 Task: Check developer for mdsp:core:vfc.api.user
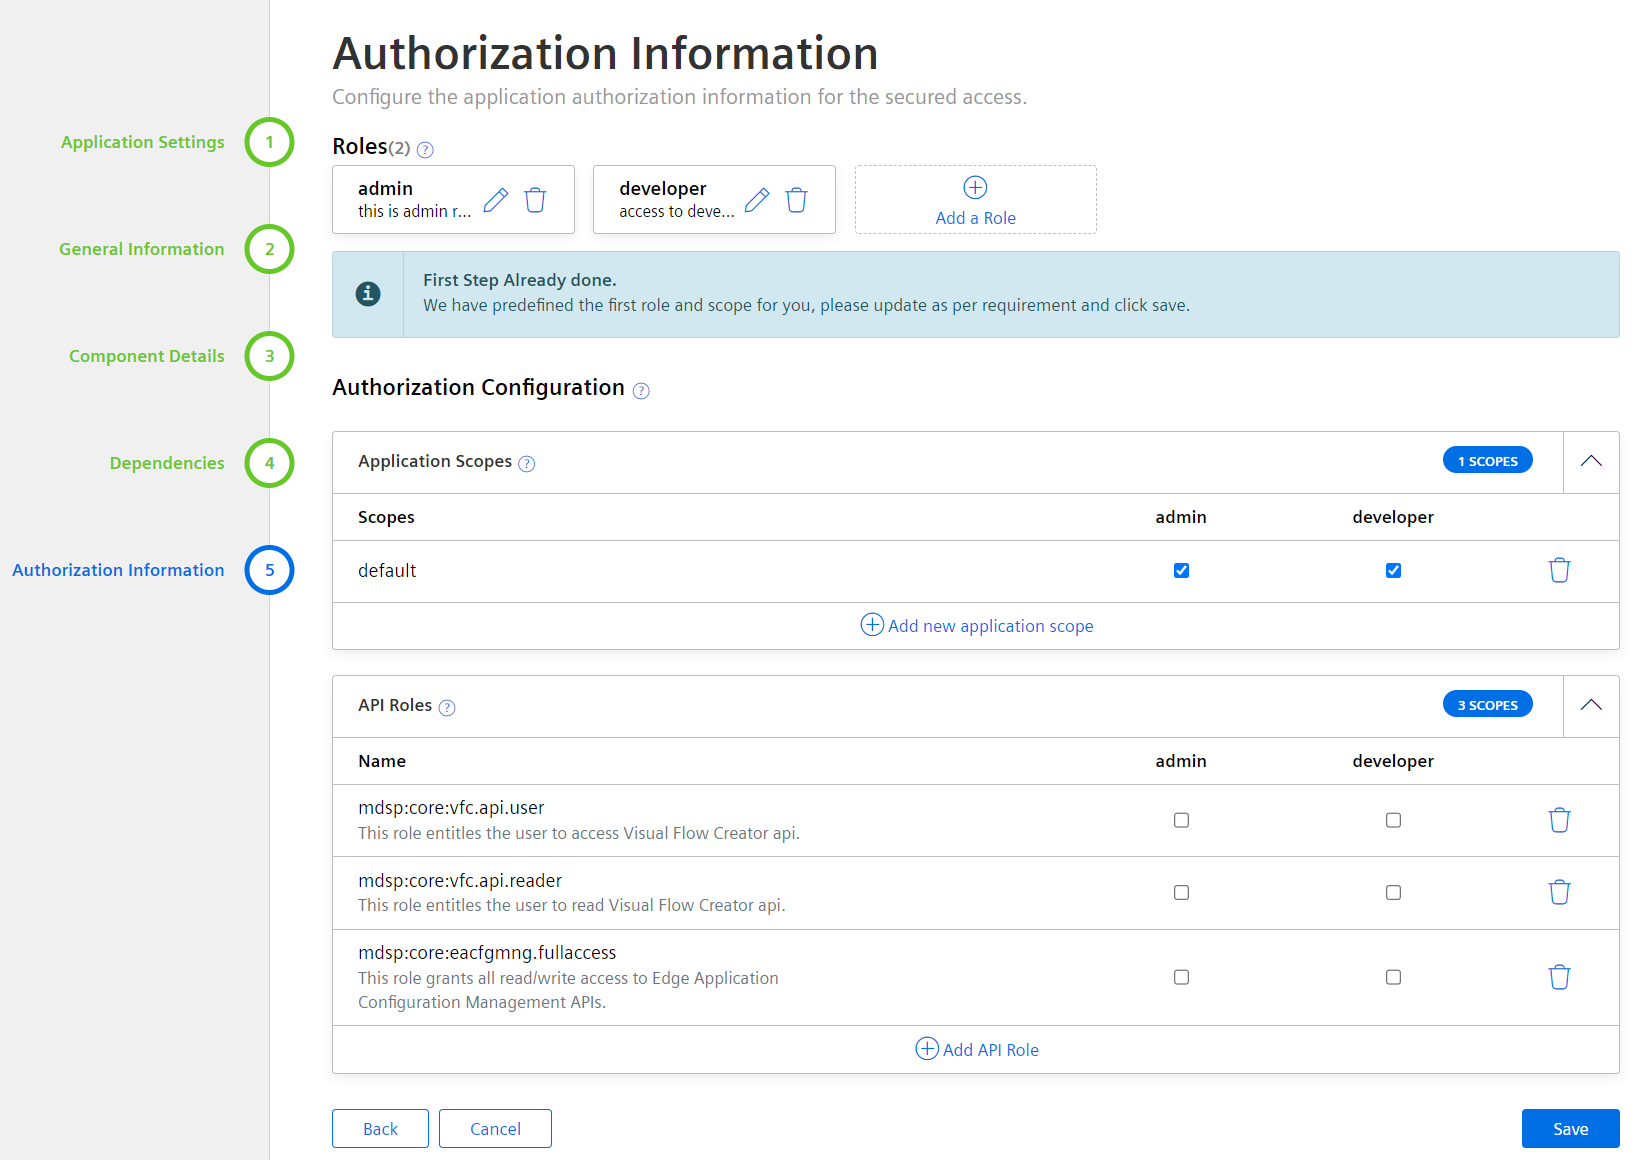tap(1393, 820)
